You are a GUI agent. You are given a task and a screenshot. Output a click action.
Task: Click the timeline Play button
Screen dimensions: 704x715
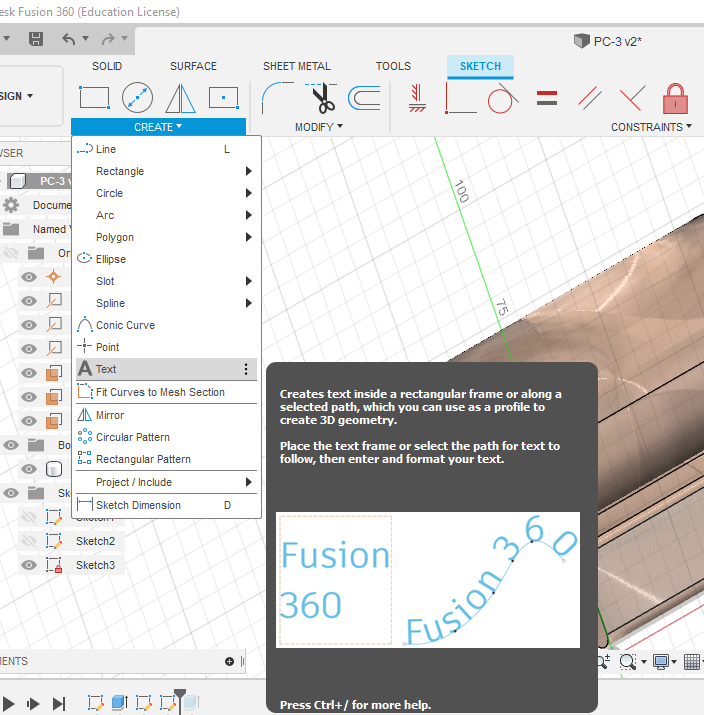tap(9, 704)
